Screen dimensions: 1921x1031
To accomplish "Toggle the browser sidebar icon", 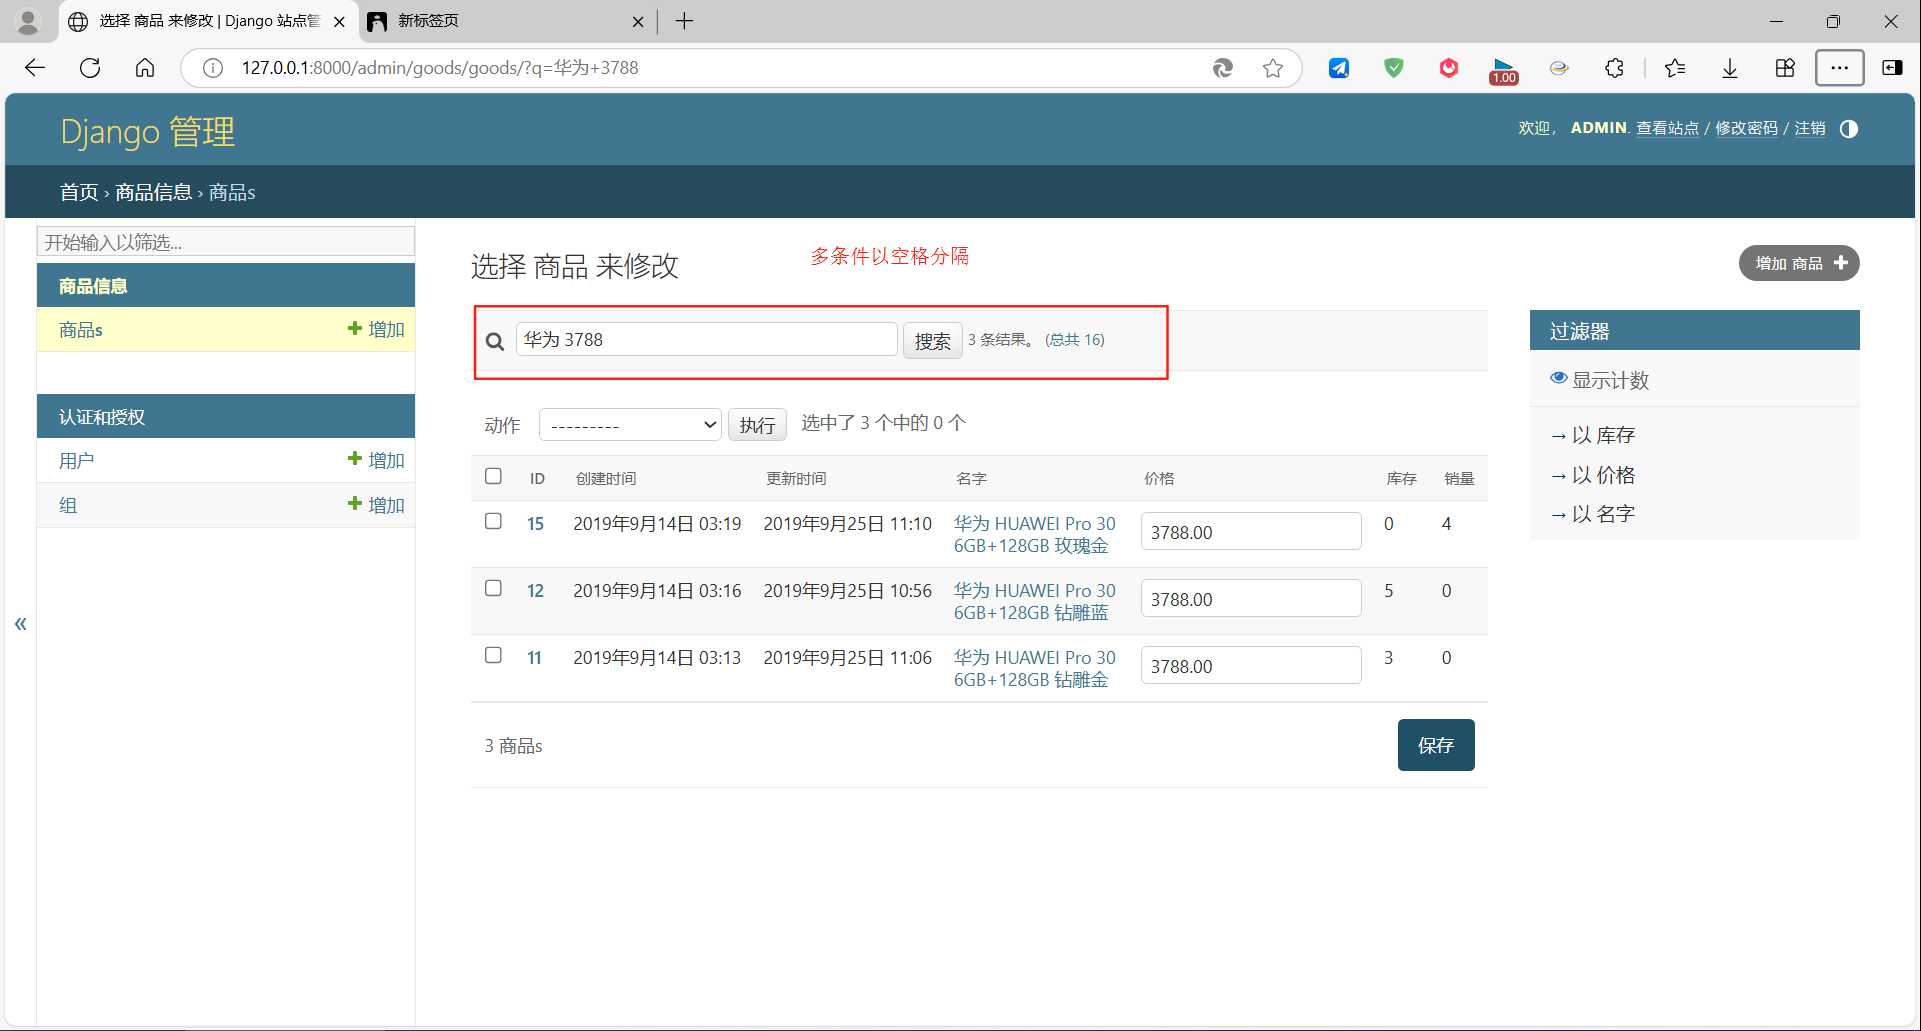I will [1892, 68].
